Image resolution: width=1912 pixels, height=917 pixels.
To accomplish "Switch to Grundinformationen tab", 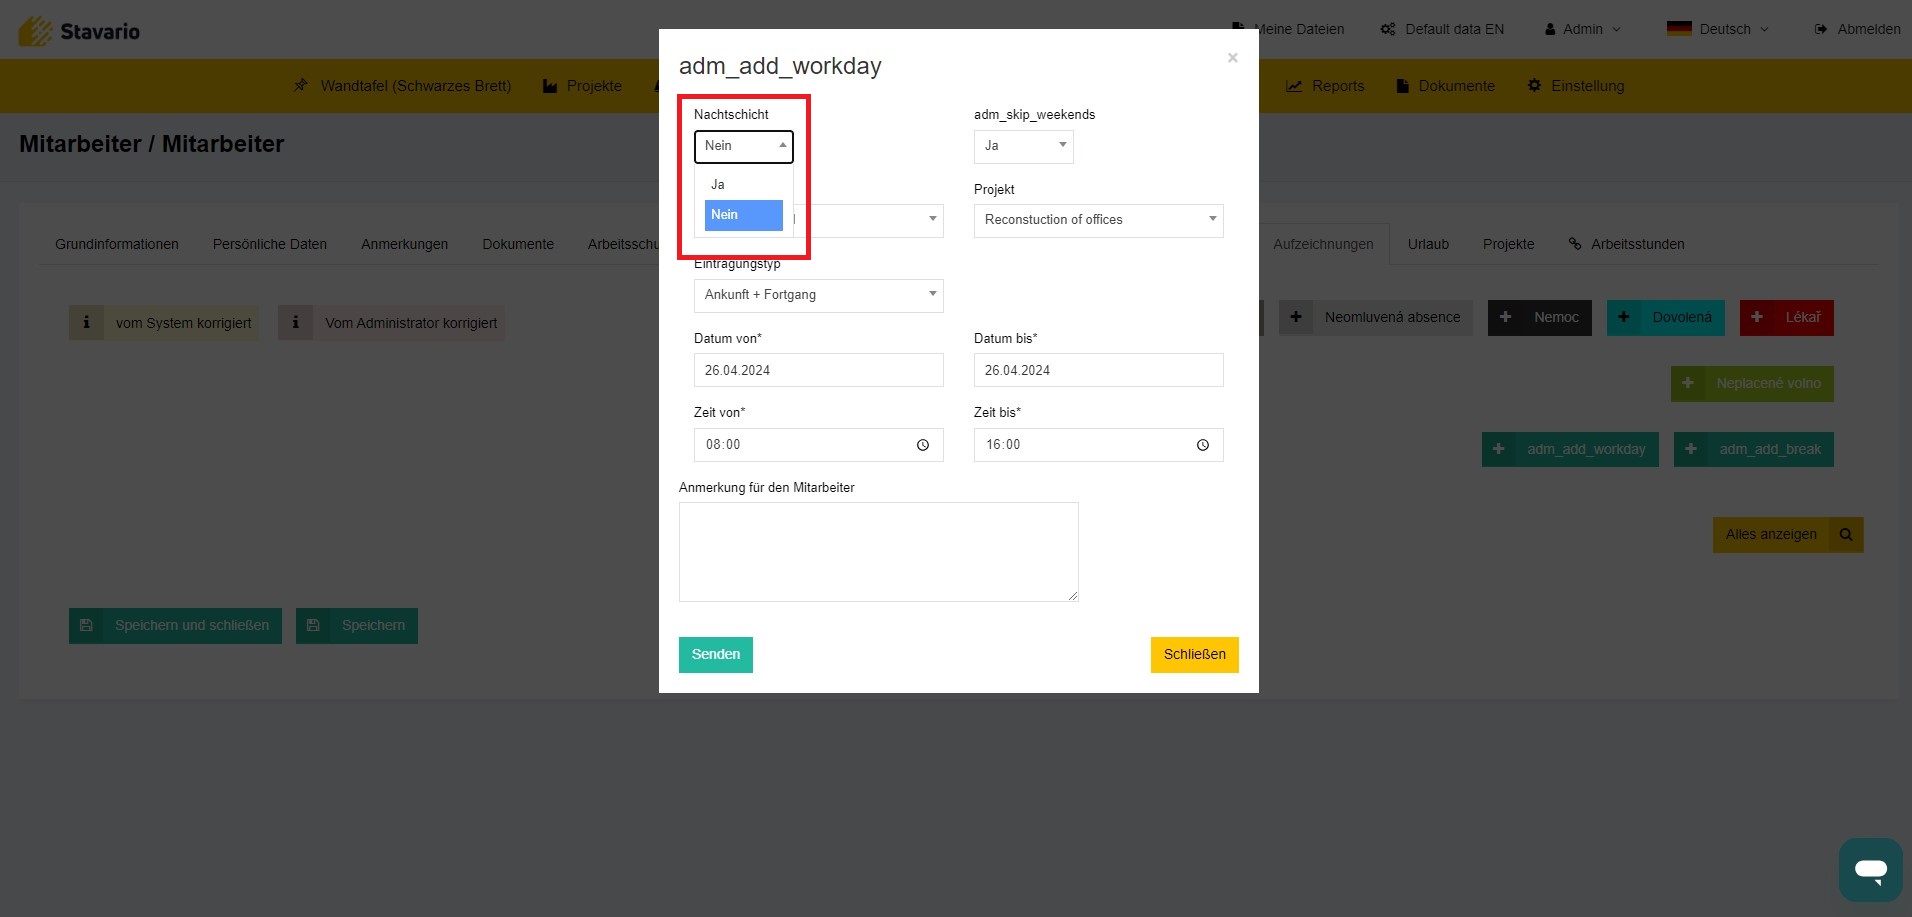I will (117, 244).
